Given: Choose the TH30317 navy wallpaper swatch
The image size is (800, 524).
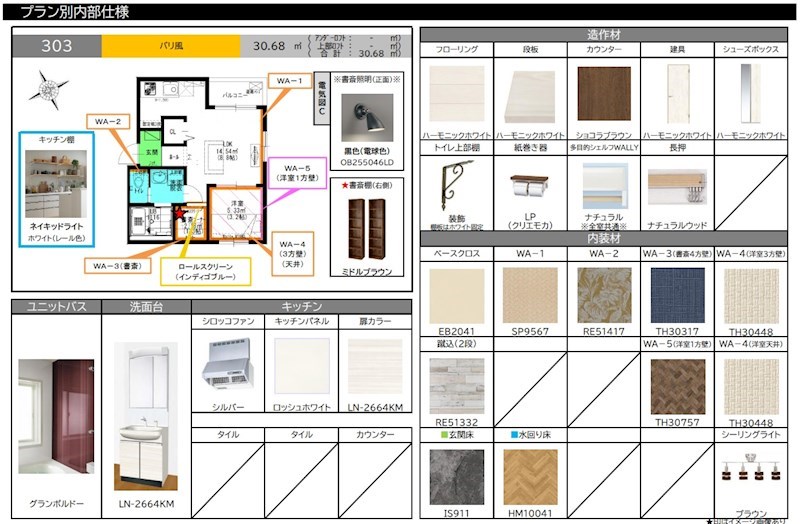Looking at the screenshot, I should click(x=678, y=296).
